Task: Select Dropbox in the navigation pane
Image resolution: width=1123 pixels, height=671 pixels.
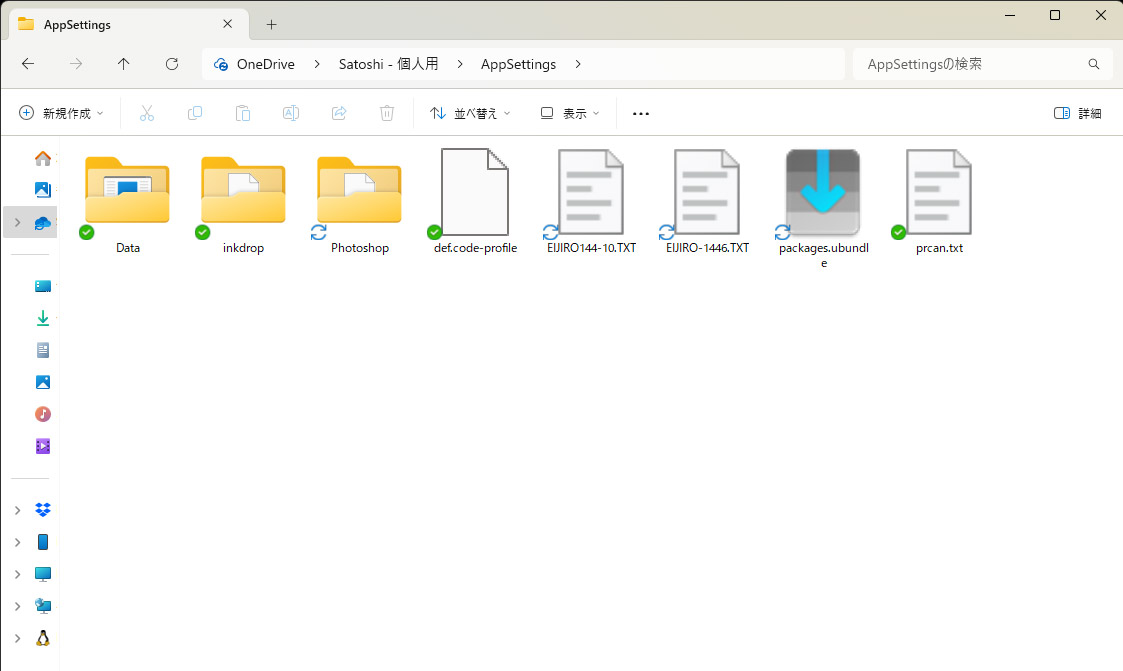Action: click(43, 510)
